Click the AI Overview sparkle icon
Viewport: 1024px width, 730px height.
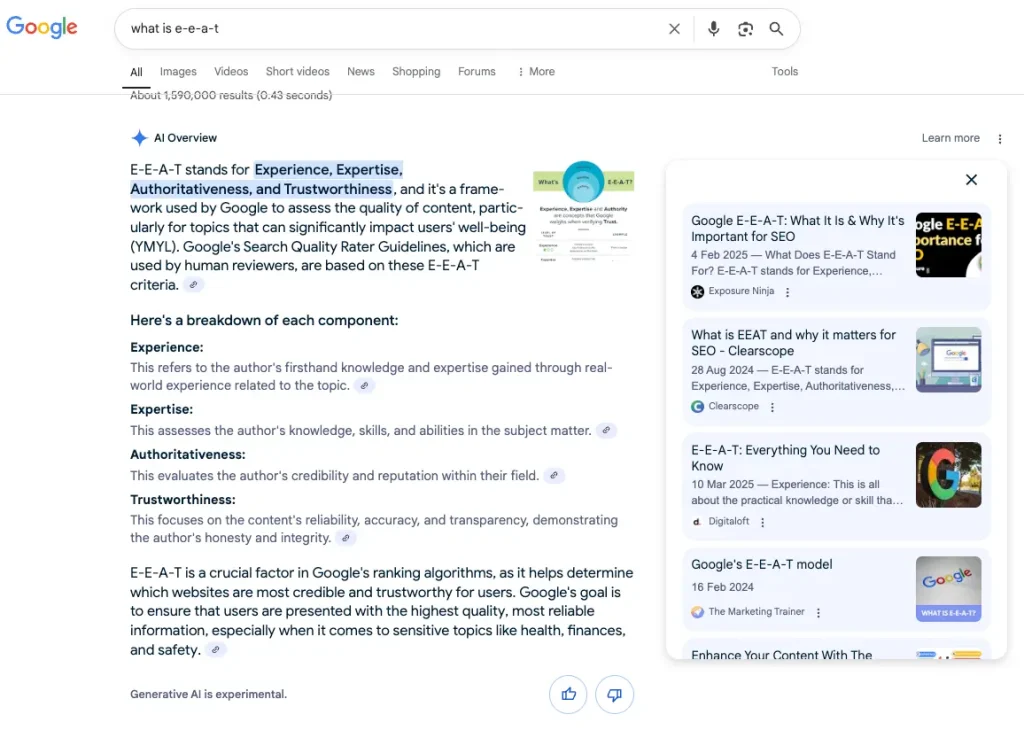[139, 138]
